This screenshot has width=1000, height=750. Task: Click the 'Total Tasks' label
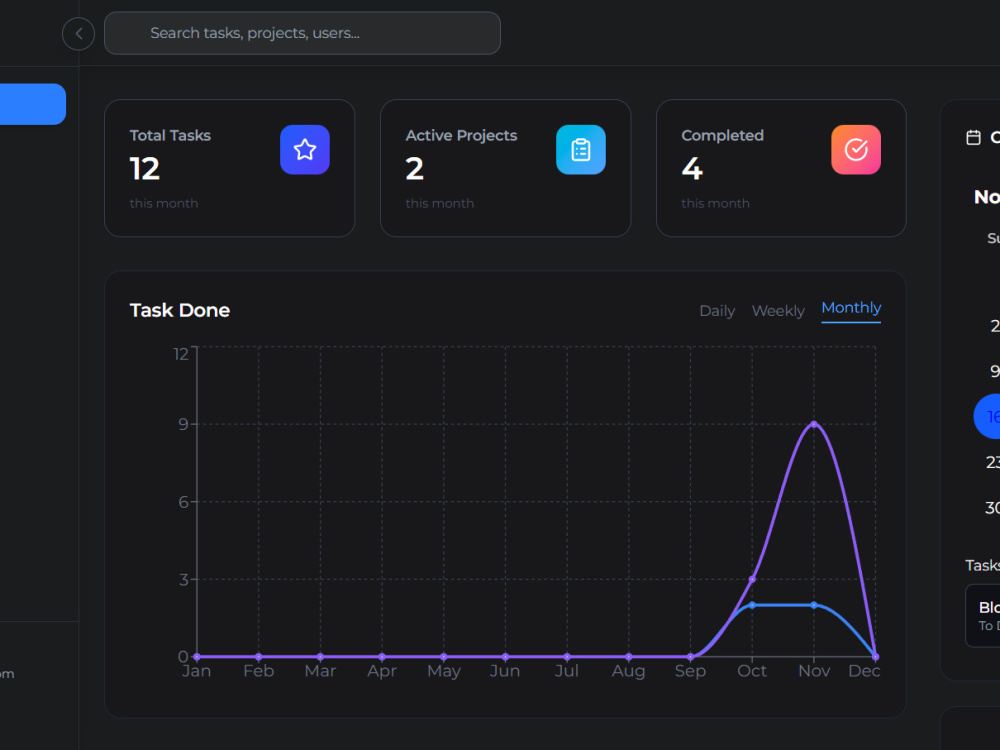point(170,135)
